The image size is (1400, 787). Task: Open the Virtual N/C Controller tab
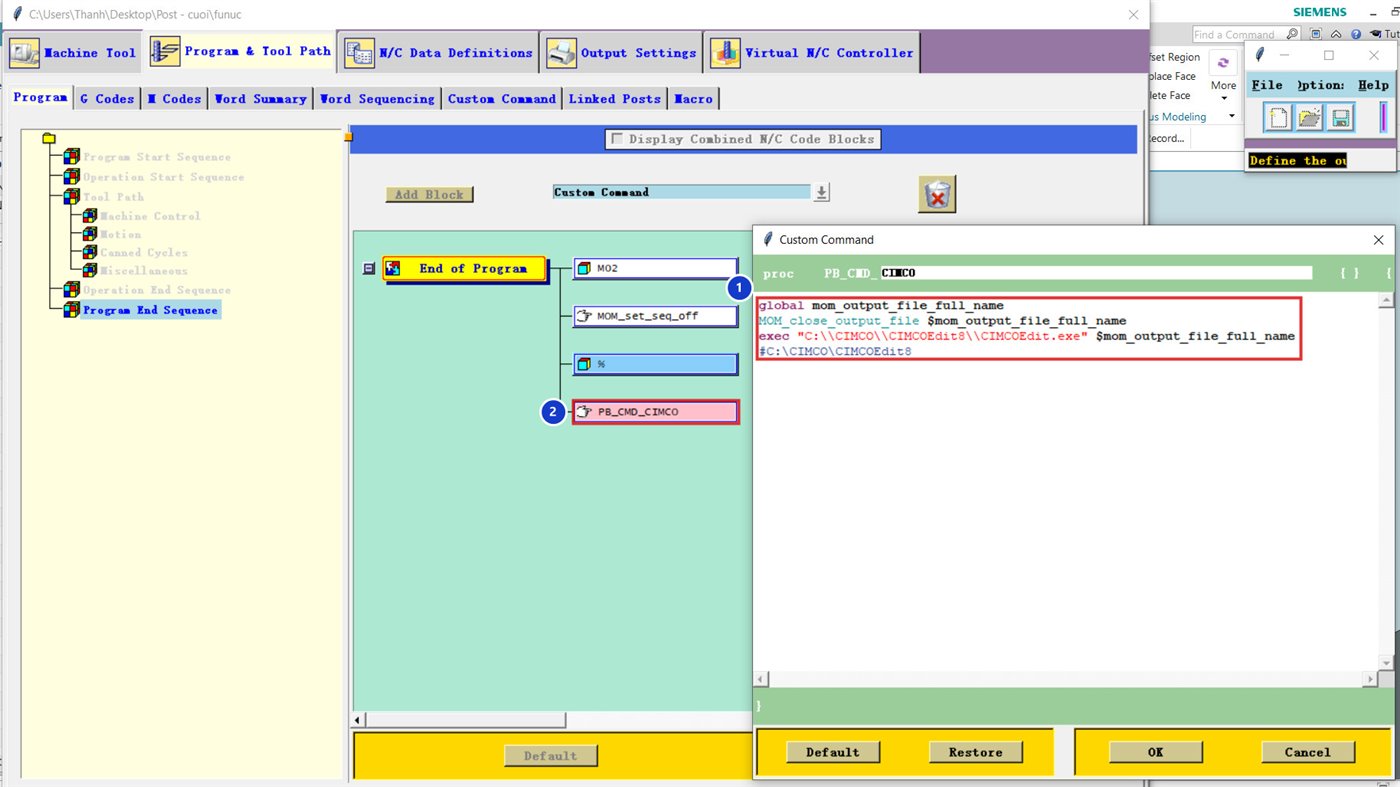(x=812, y=53)
